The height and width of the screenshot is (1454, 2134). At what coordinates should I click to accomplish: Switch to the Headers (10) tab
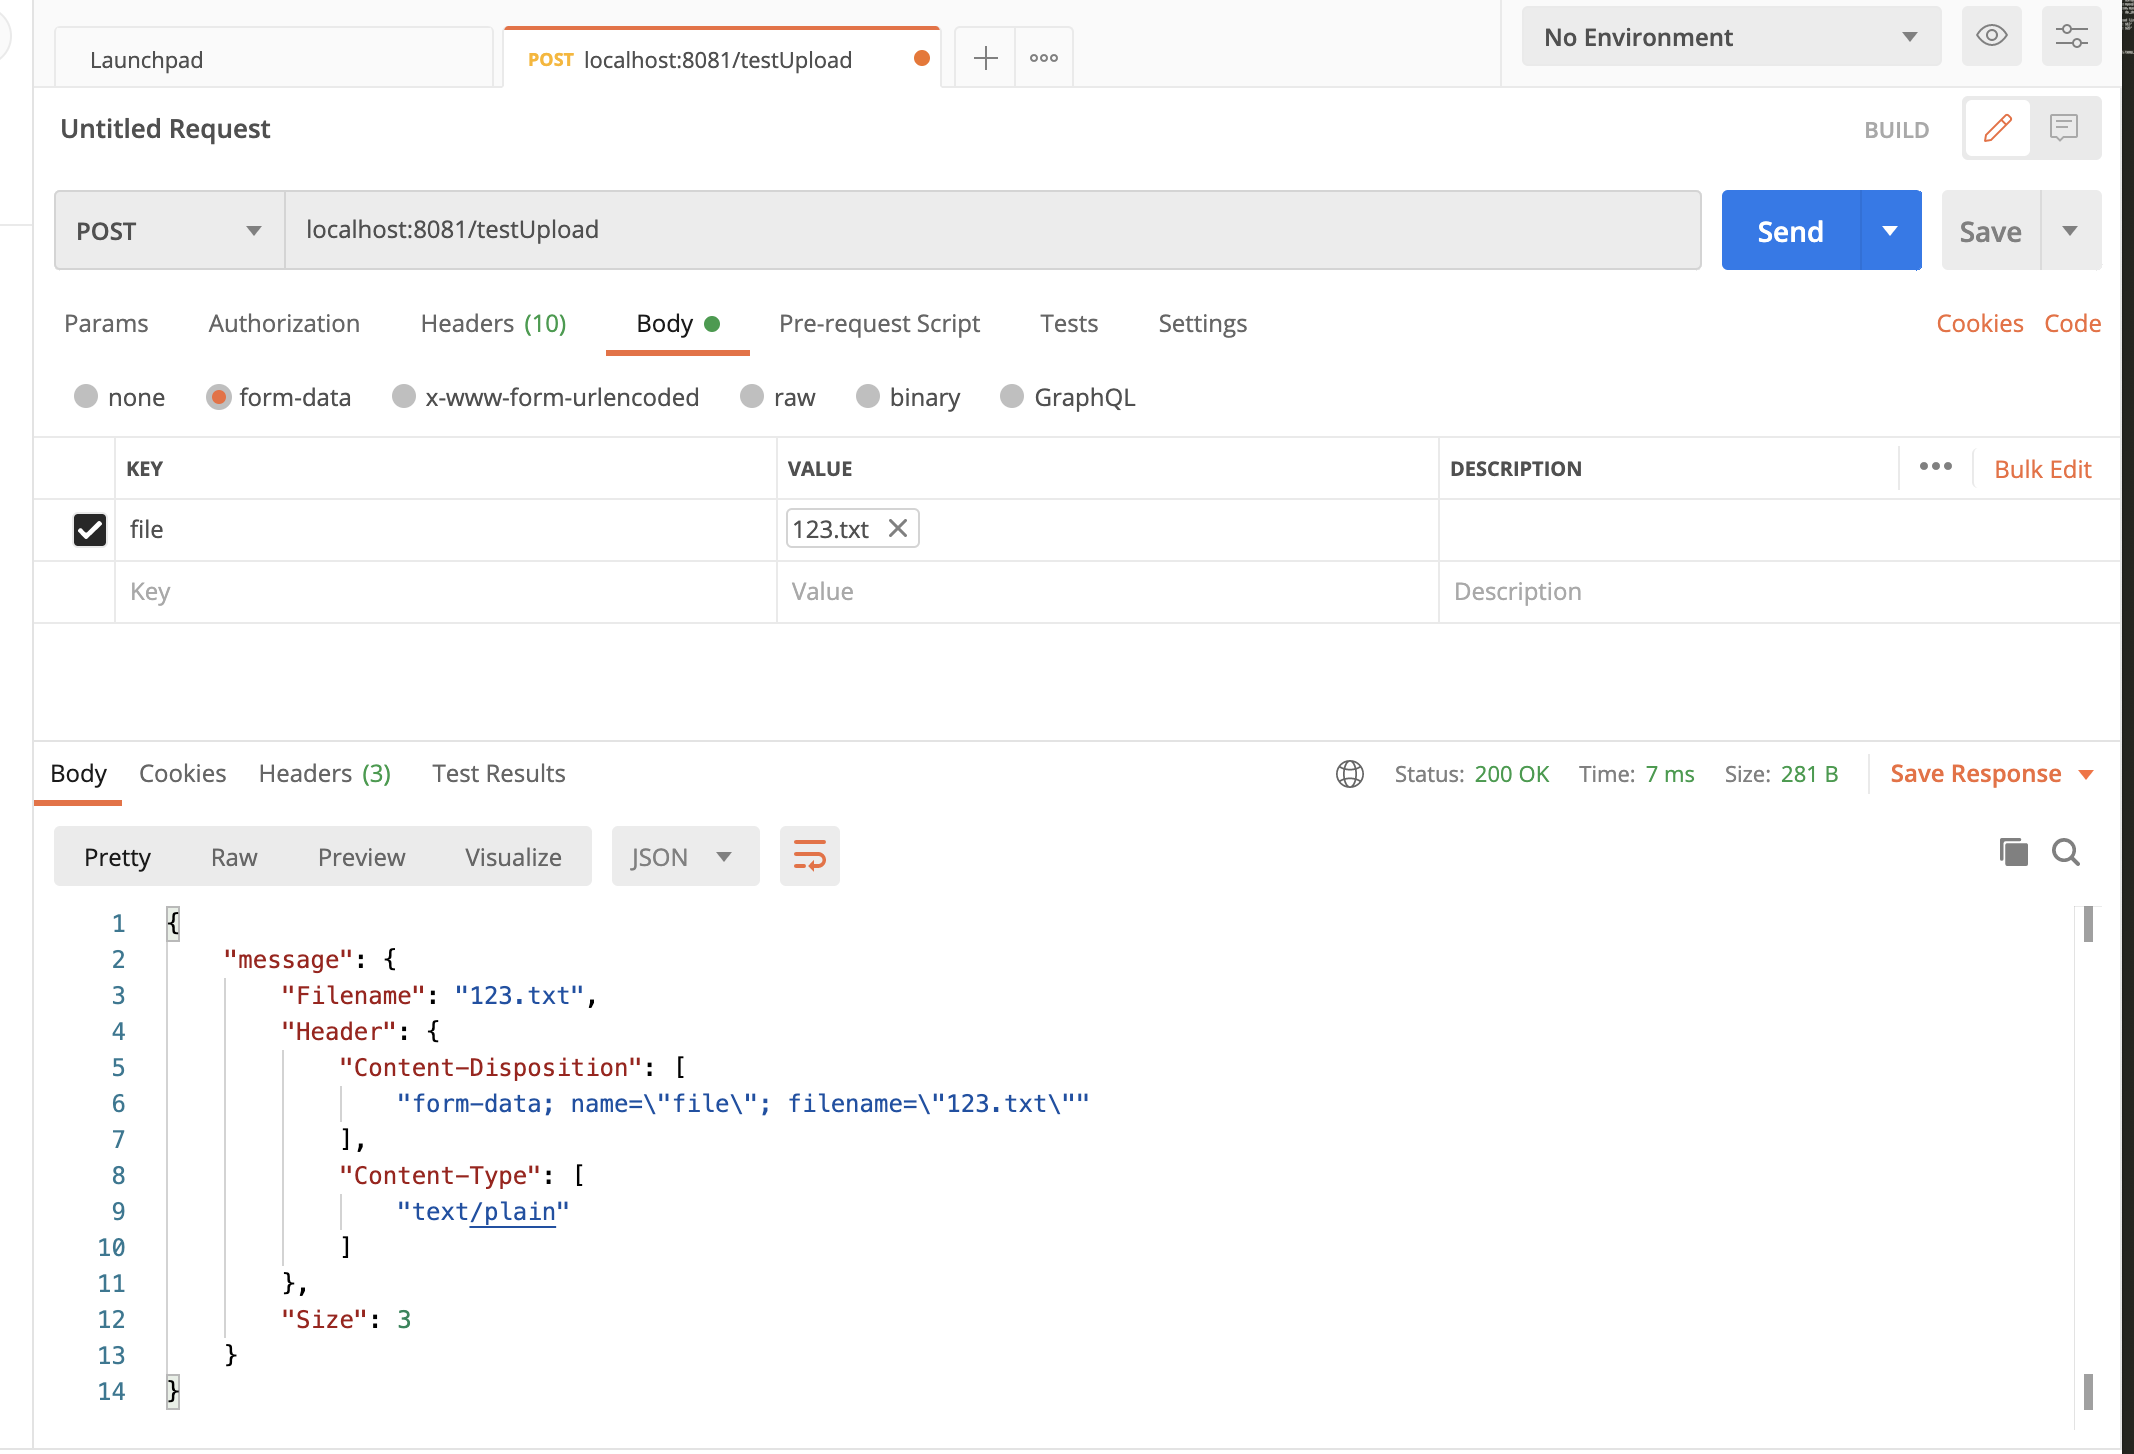(x=493, y=323)
